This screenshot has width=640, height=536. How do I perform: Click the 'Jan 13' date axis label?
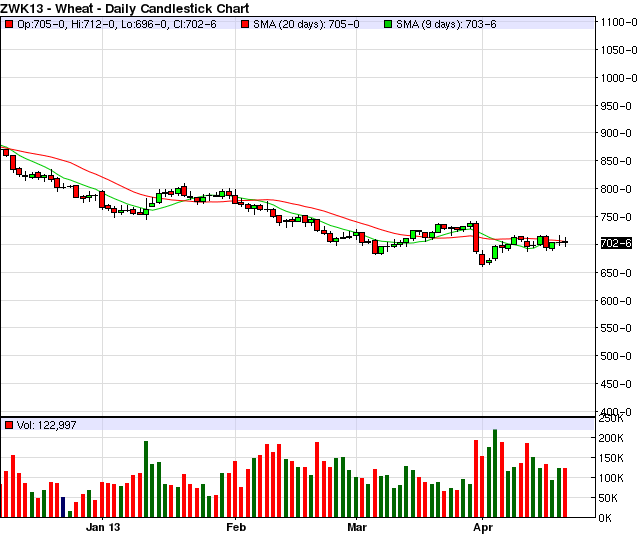tap(103, 527)
